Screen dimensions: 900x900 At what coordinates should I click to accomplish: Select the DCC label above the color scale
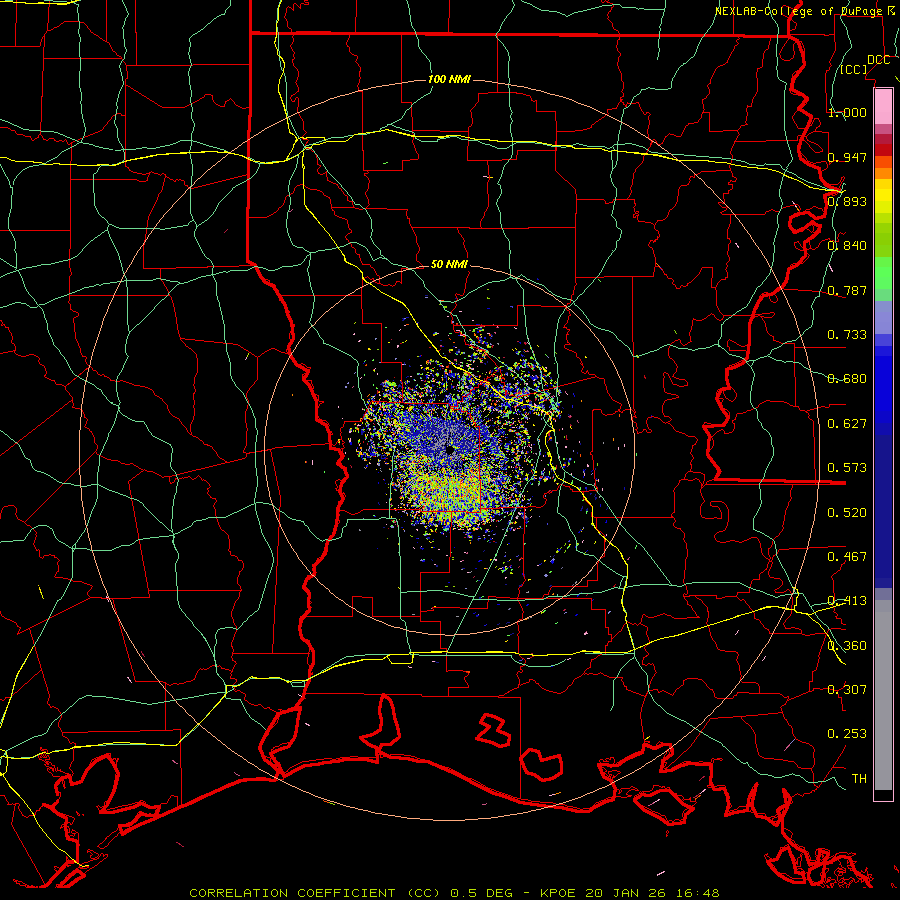(878, 60)
